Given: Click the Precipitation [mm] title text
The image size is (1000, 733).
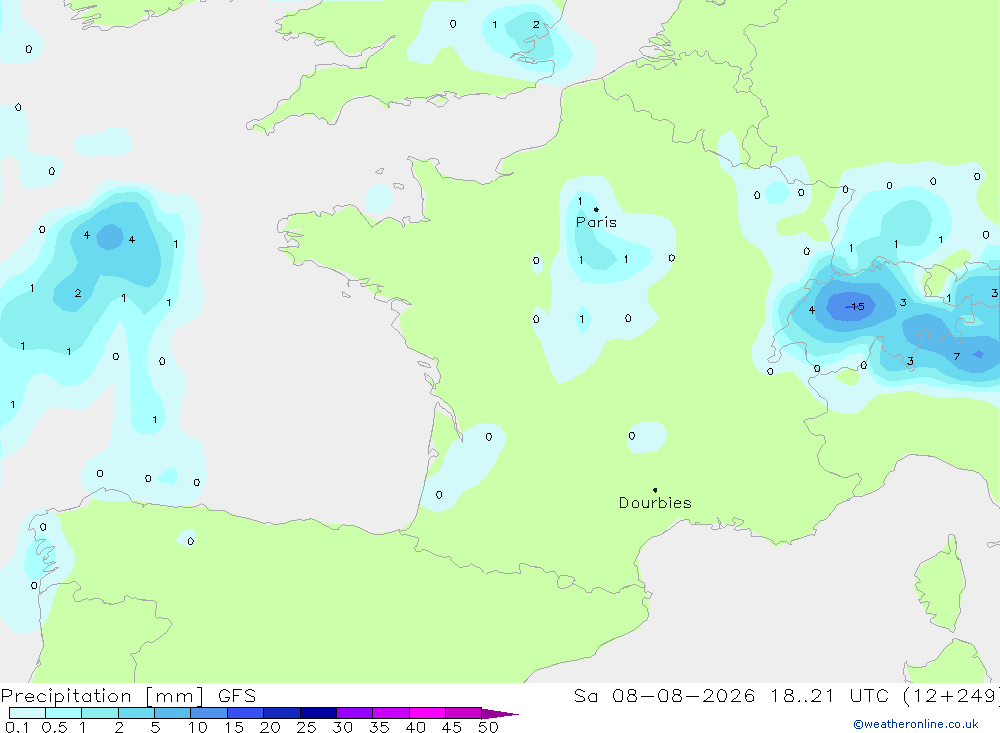Looking at the screenshot, I should [x=102, y=696].
